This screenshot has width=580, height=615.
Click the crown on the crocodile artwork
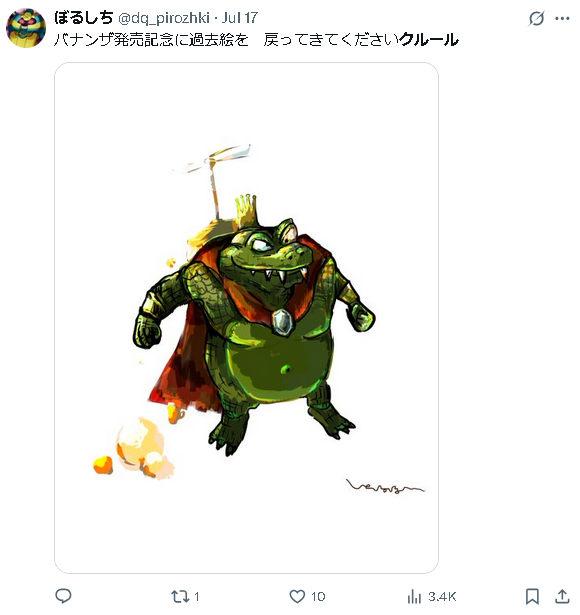tap(246, 211)
